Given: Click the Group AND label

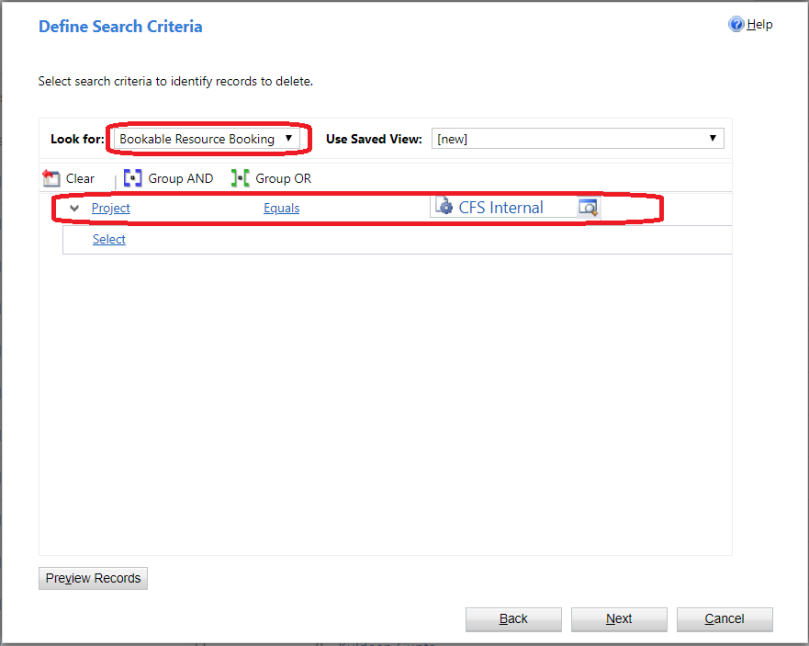Looking at the screenshot, I should pyautogui.click(x=181, y=179).
